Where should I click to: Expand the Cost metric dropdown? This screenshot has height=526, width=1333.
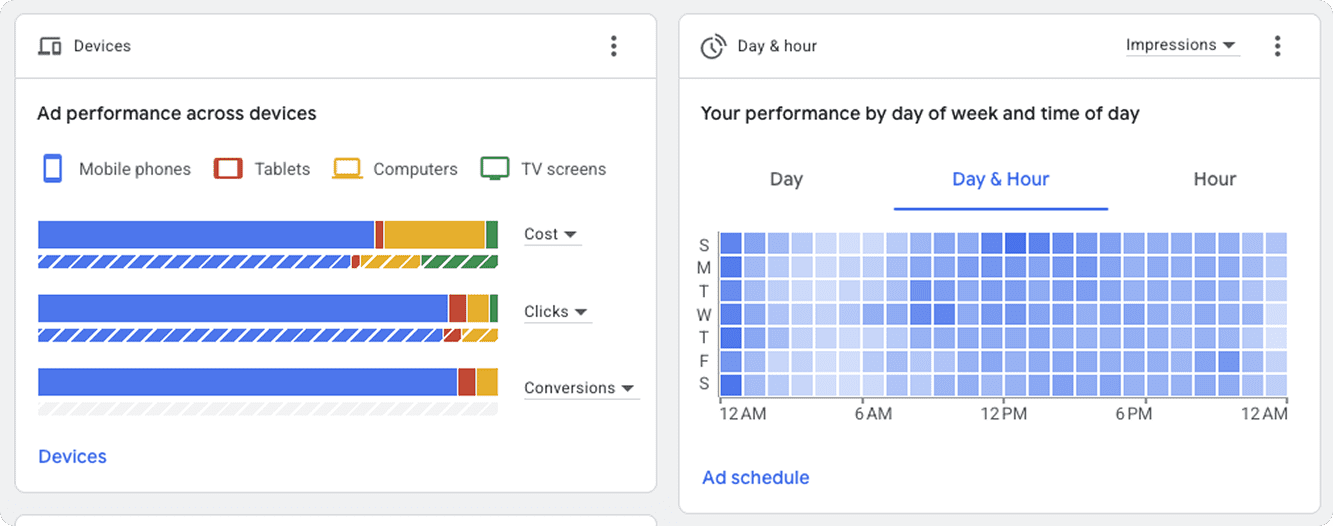pyautogui.click(x=551, y=234)
